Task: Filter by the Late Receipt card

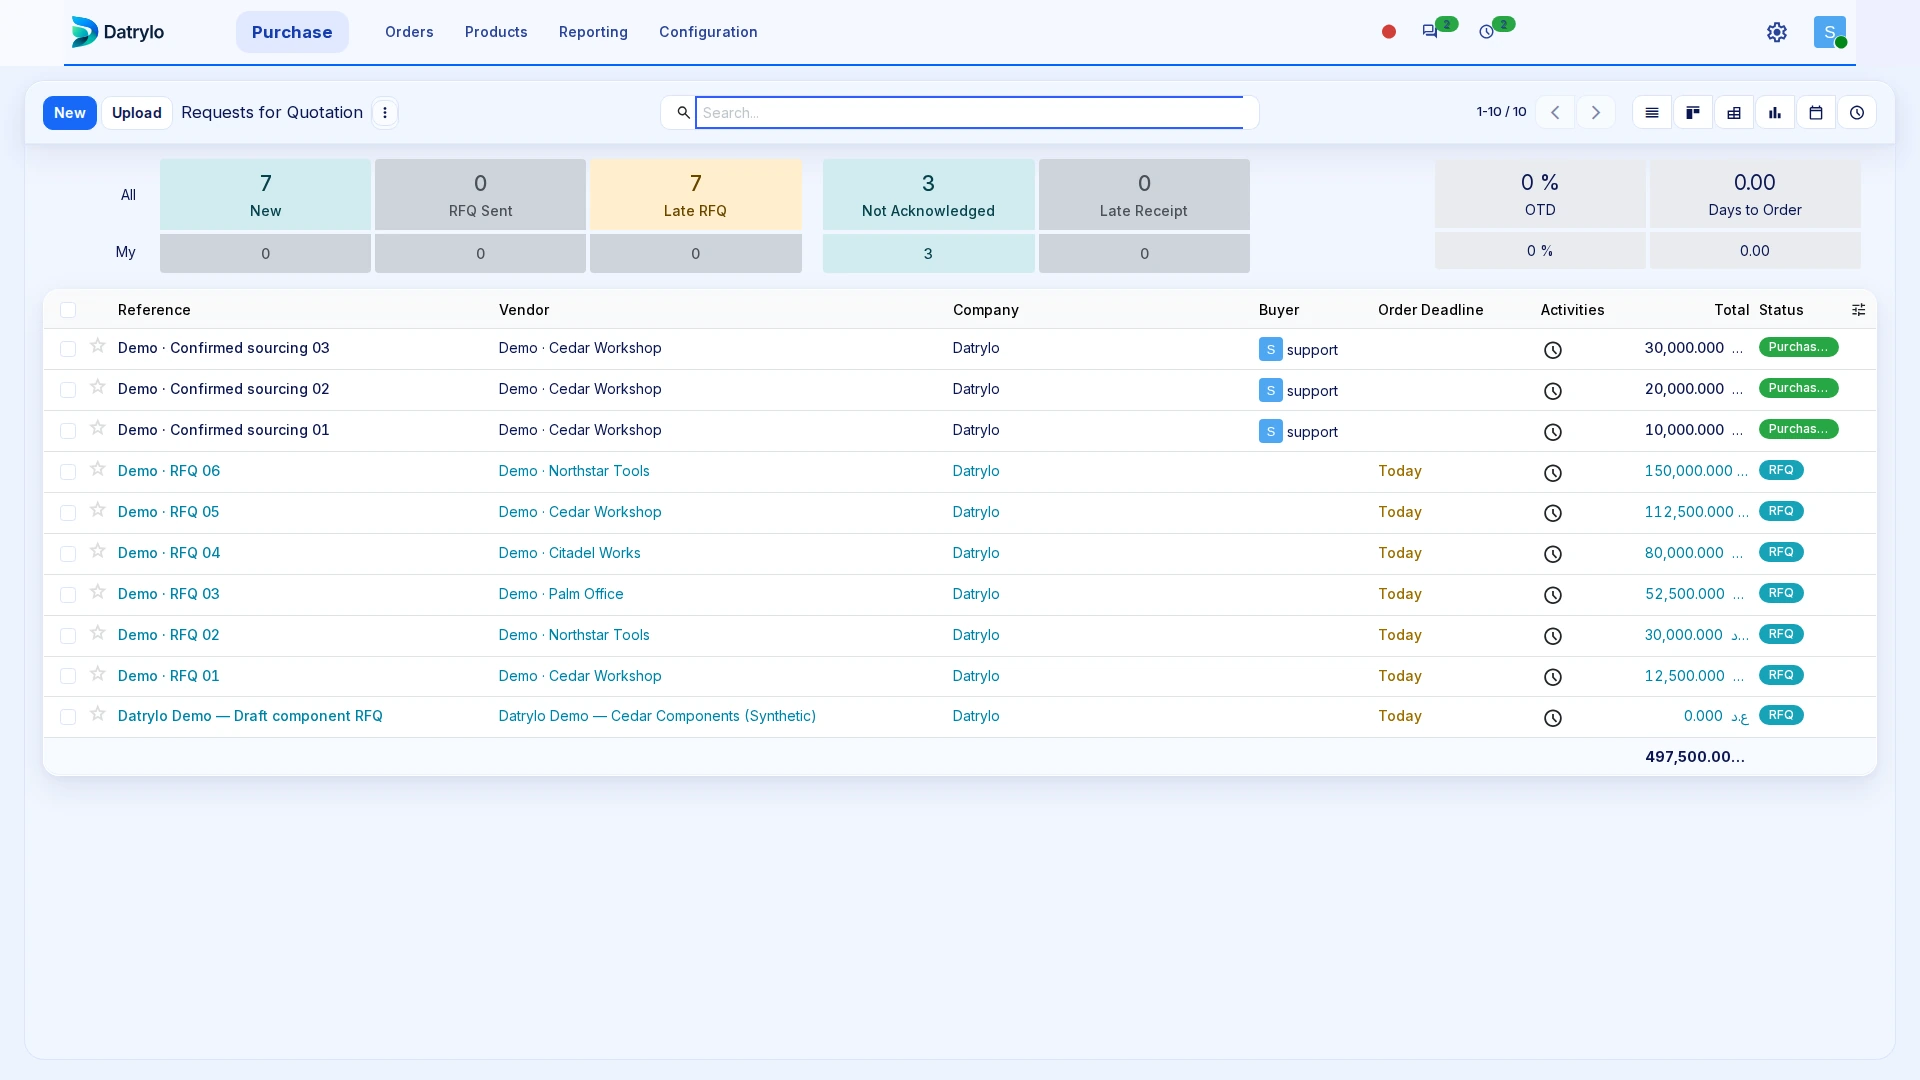Action: coord(1144,194)
